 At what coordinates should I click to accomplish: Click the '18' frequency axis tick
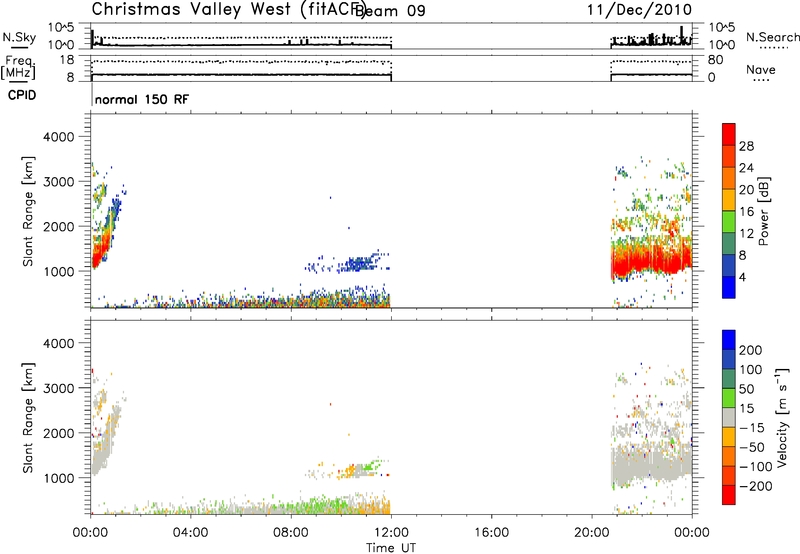(x=67, y=60)
